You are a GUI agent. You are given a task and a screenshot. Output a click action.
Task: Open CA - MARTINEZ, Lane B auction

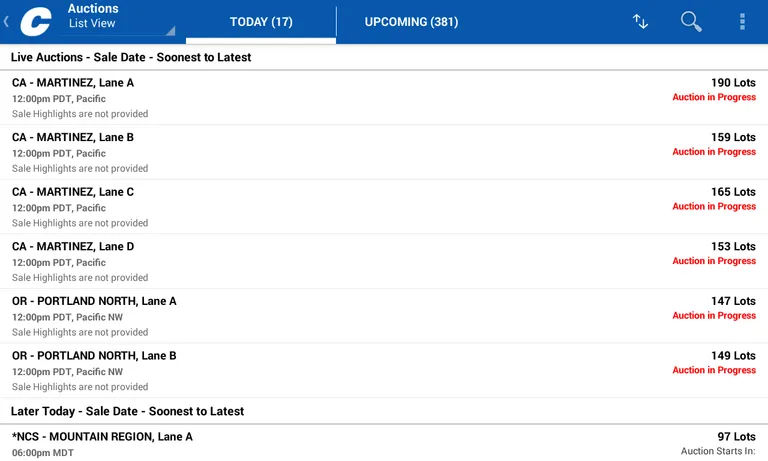tap(384, 152)
